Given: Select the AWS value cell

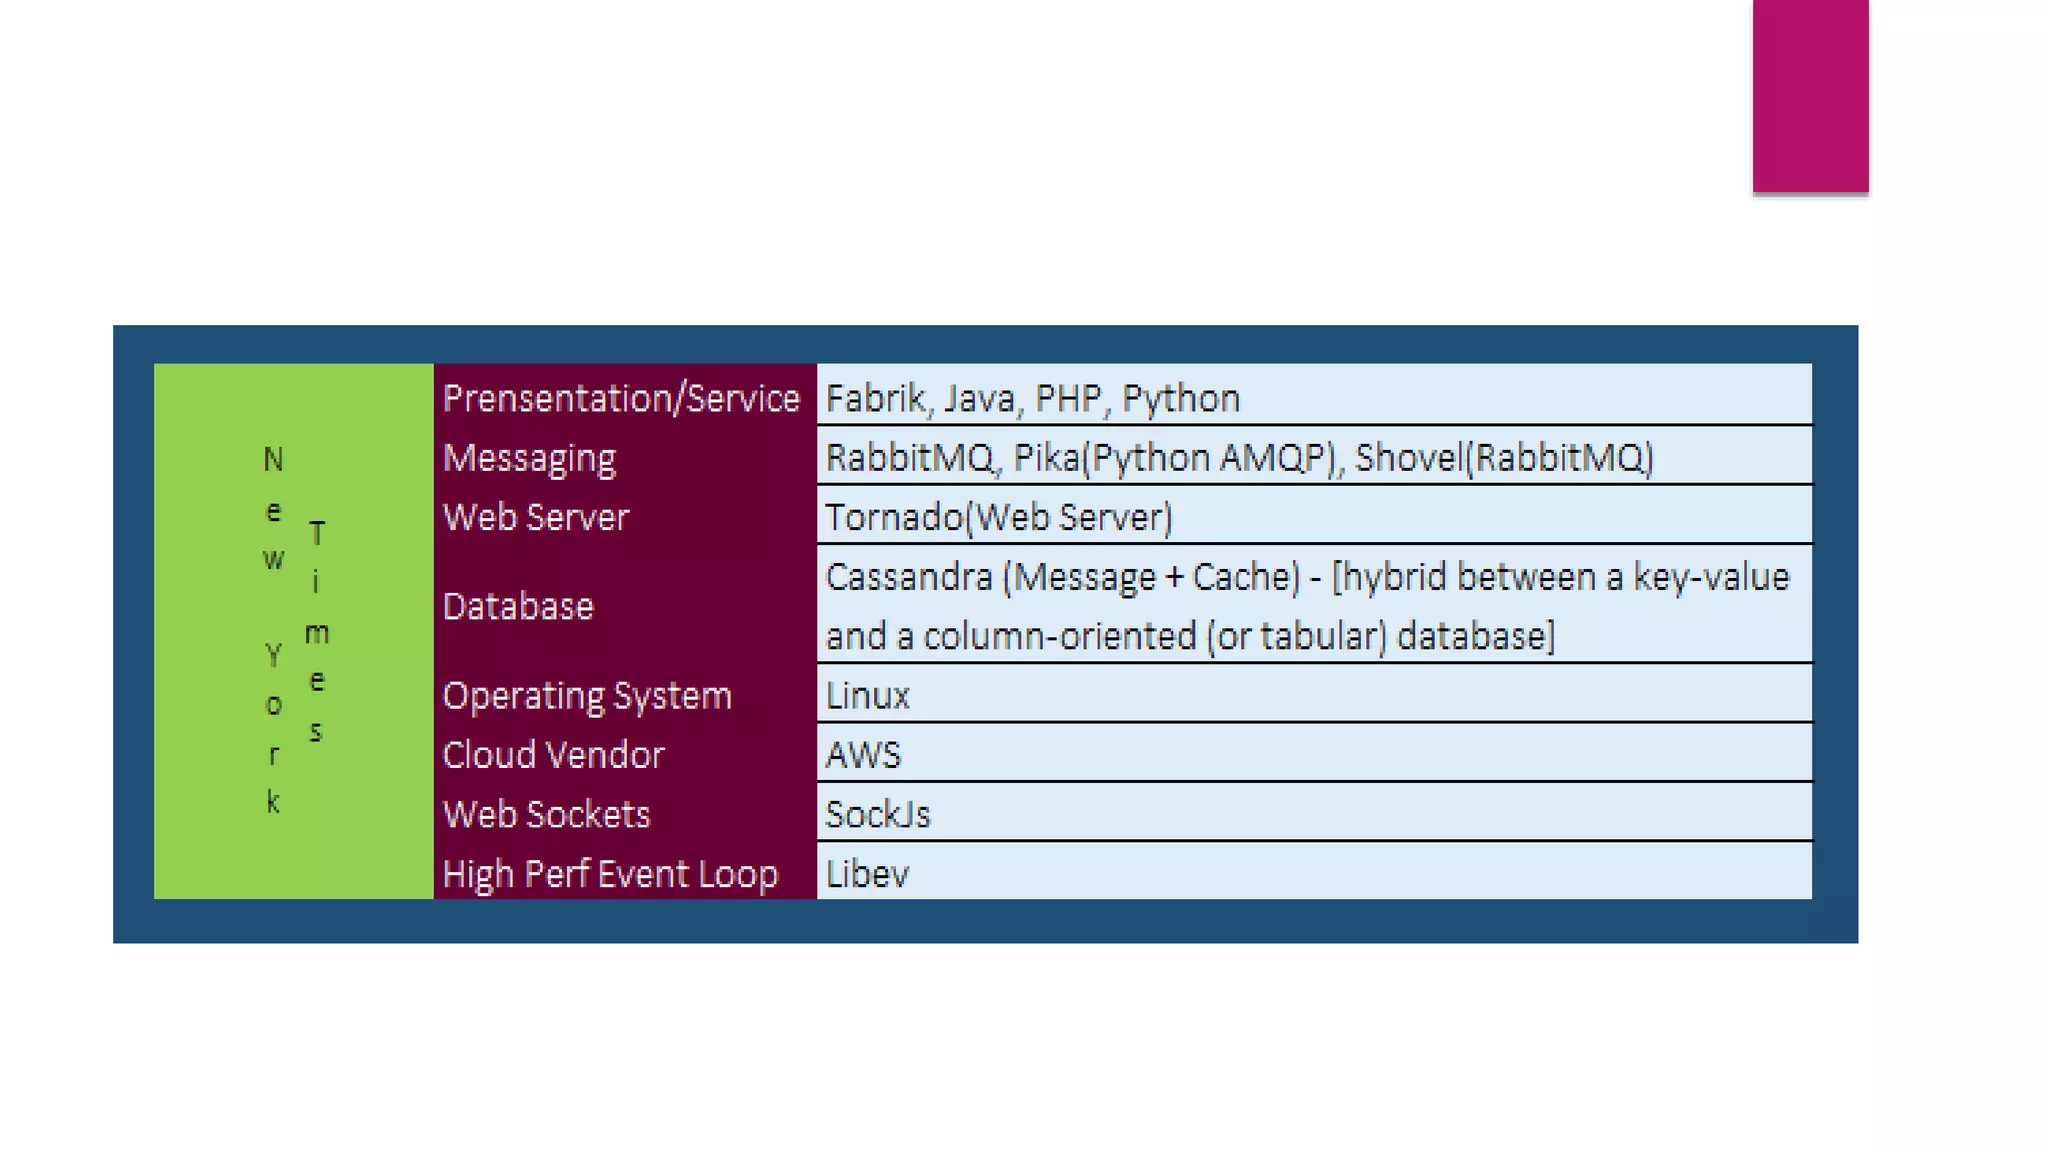Looking at the screenshot, I should (862, 755).
